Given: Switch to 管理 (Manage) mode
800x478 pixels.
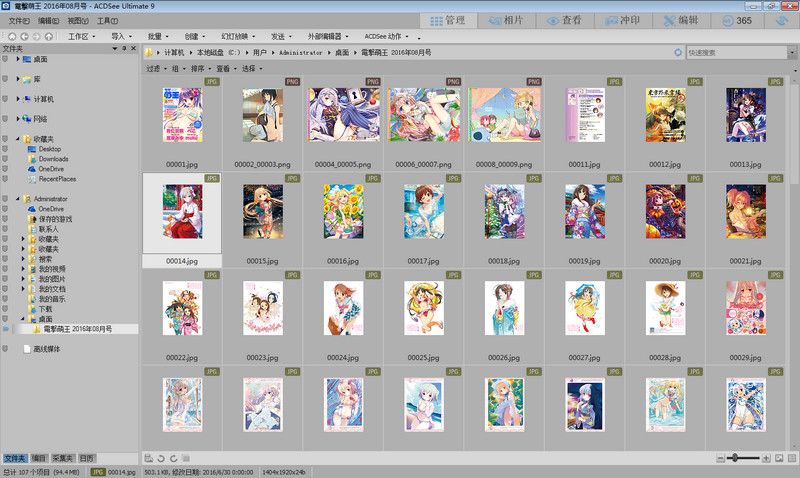Looking at the screenshot, I should 448,20.
